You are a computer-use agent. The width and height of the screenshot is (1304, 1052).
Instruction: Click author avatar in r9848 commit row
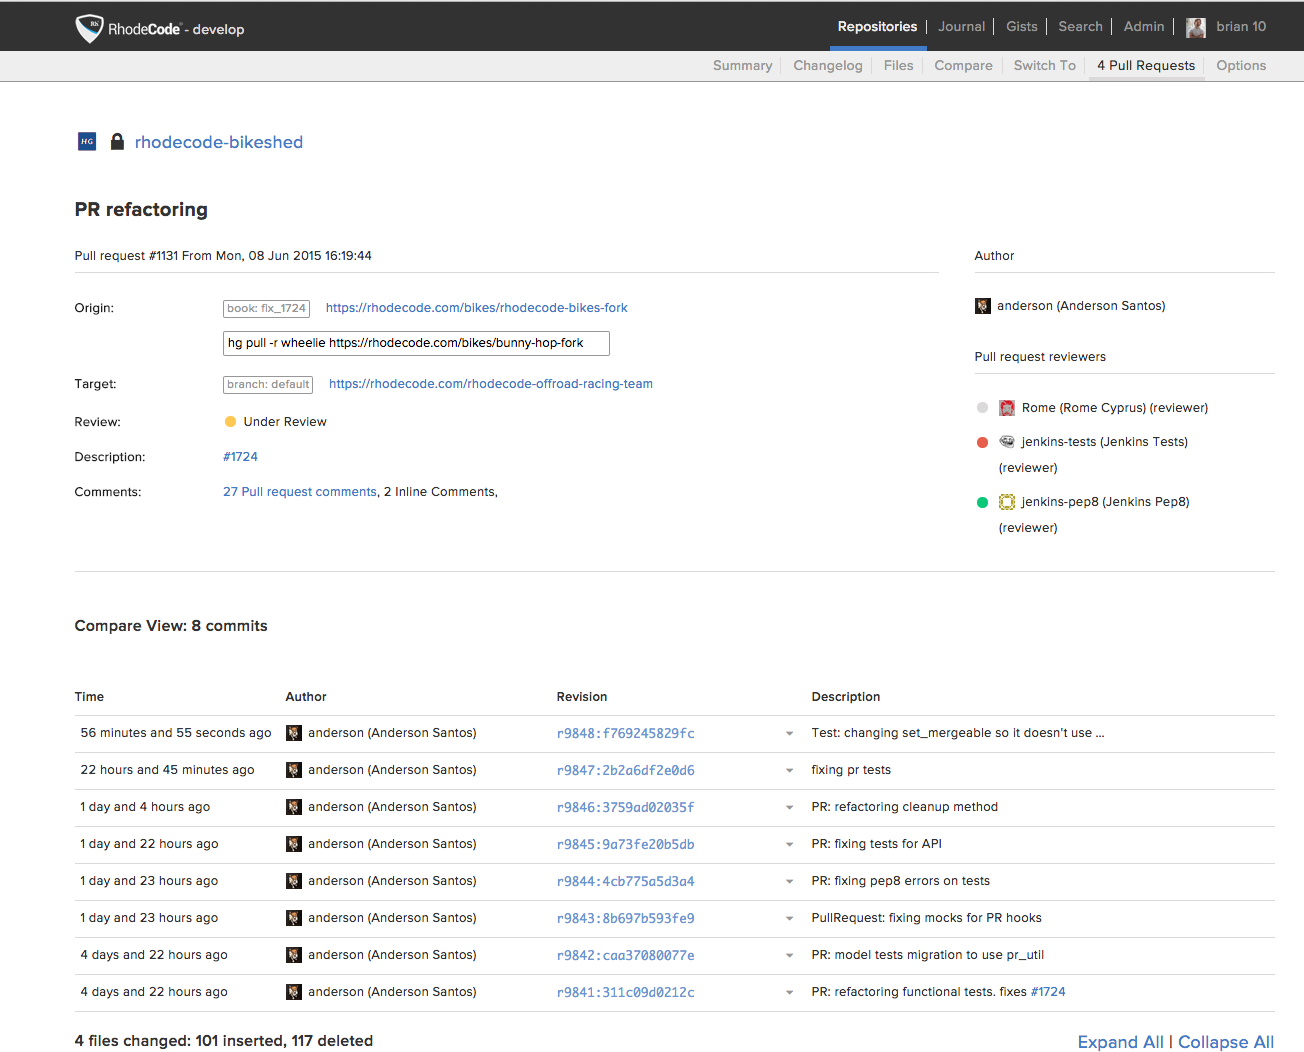[x=294, y=733]
